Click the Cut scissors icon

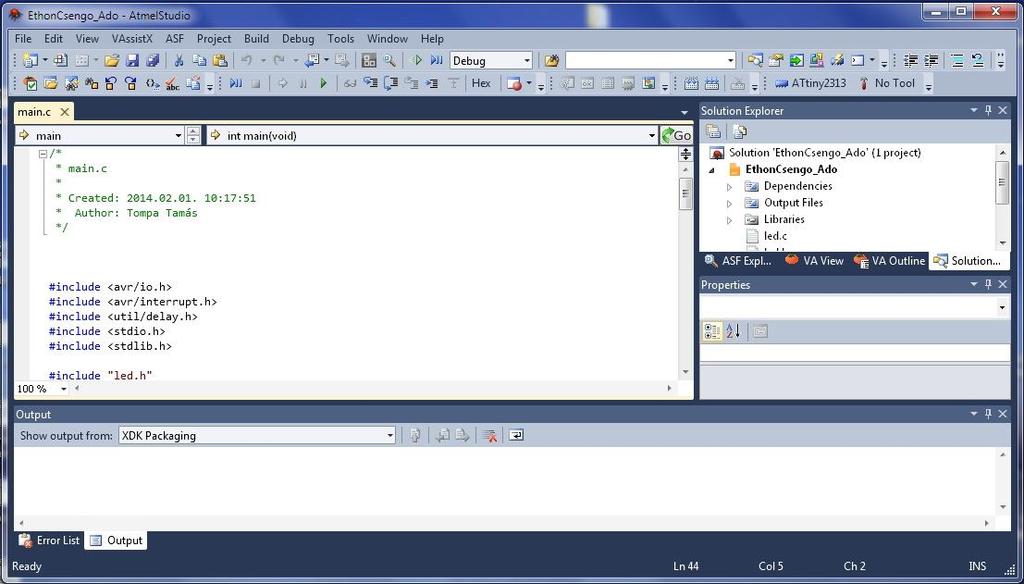coord(178,61)
